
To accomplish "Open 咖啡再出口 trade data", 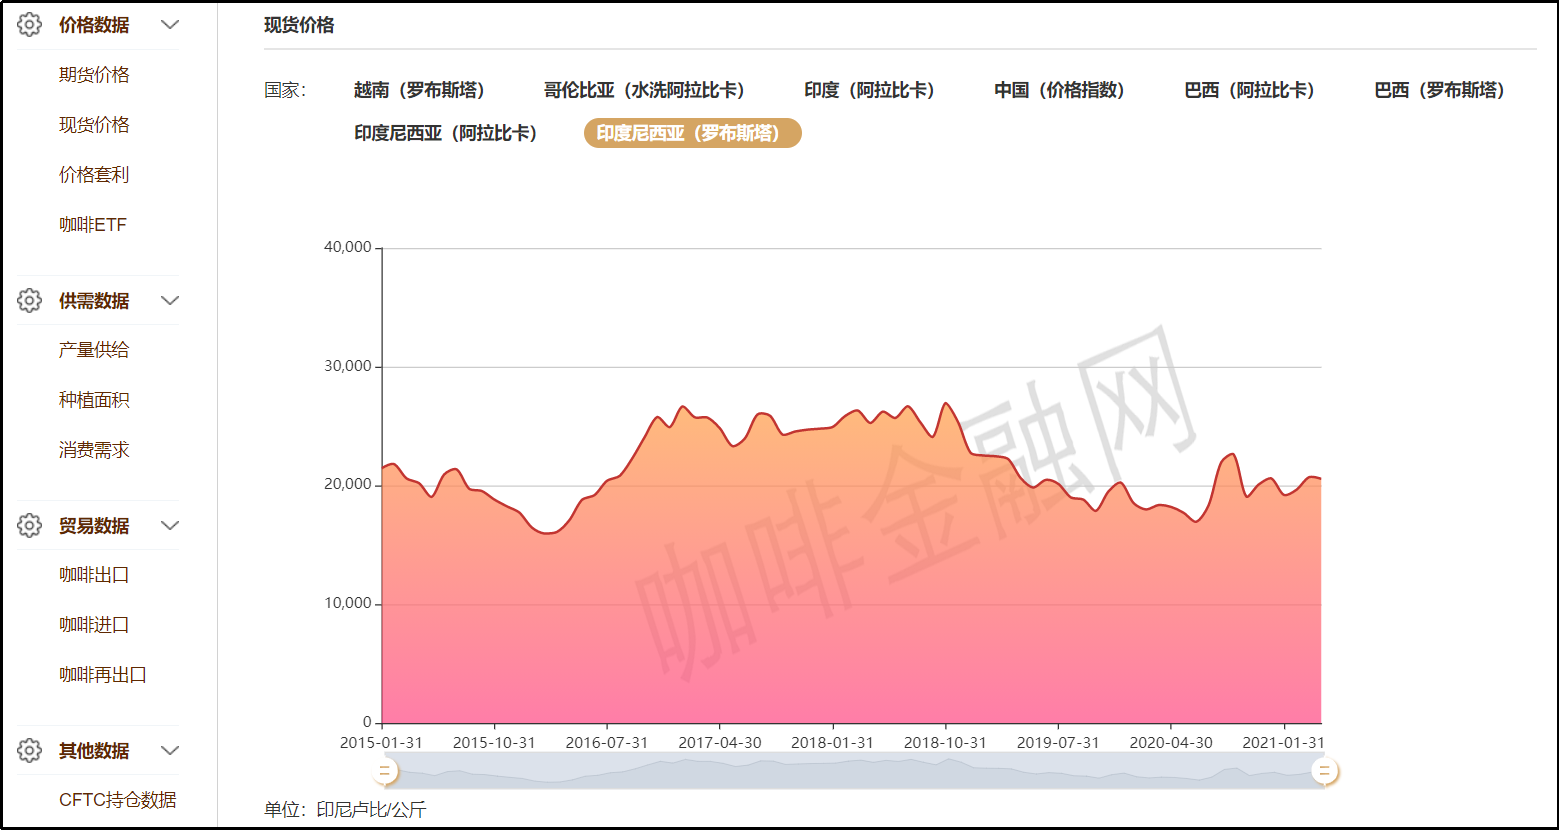I will click(103, 675).
